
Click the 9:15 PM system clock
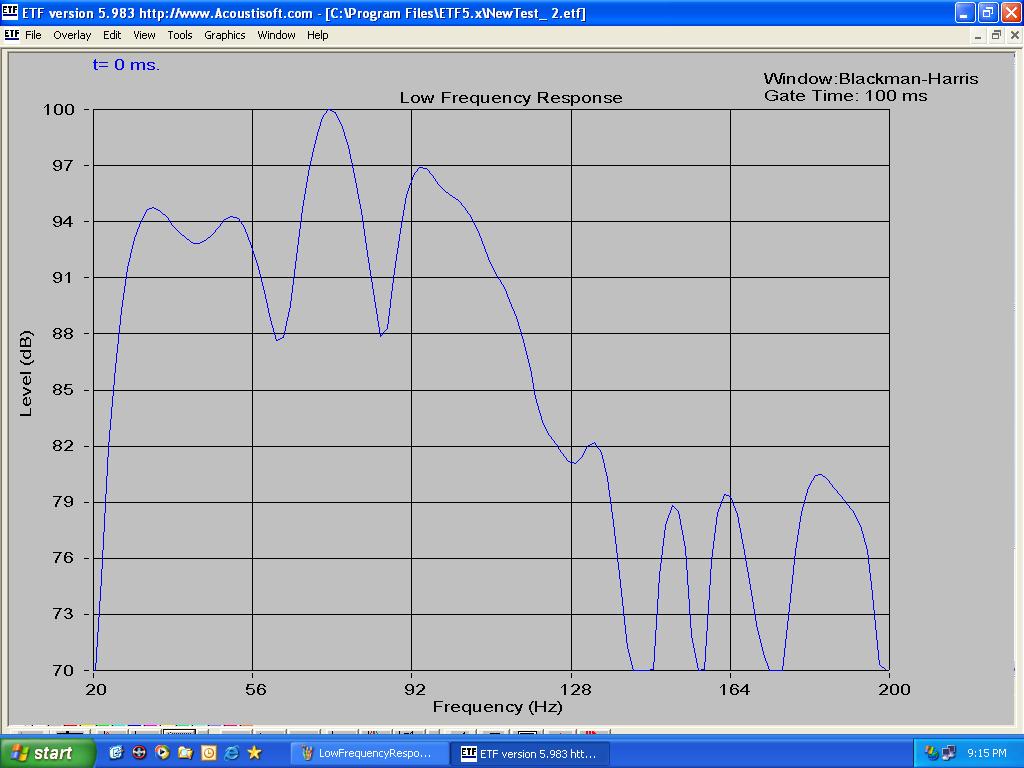pos(987,753)
